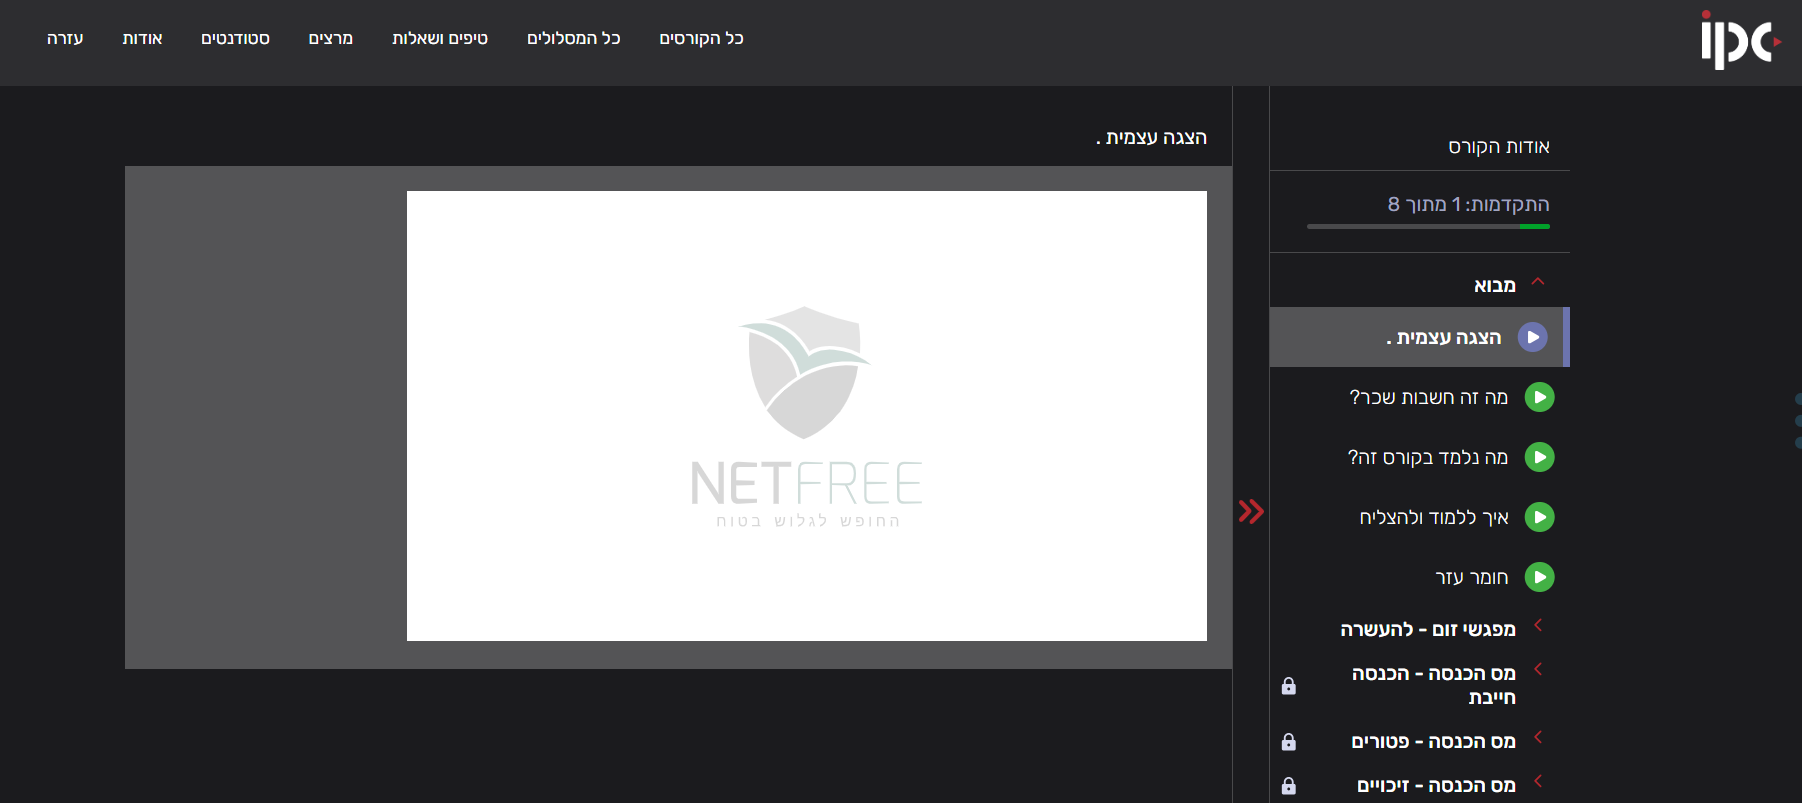Click the מס הכנסה - זיכויים section heading

point(1436,786)
